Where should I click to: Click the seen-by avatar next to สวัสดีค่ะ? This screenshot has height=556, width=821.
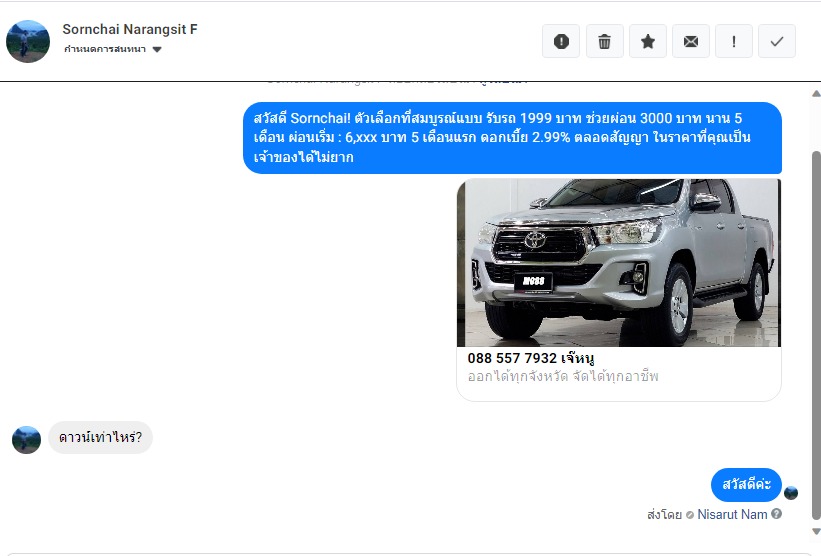(791, 493)
